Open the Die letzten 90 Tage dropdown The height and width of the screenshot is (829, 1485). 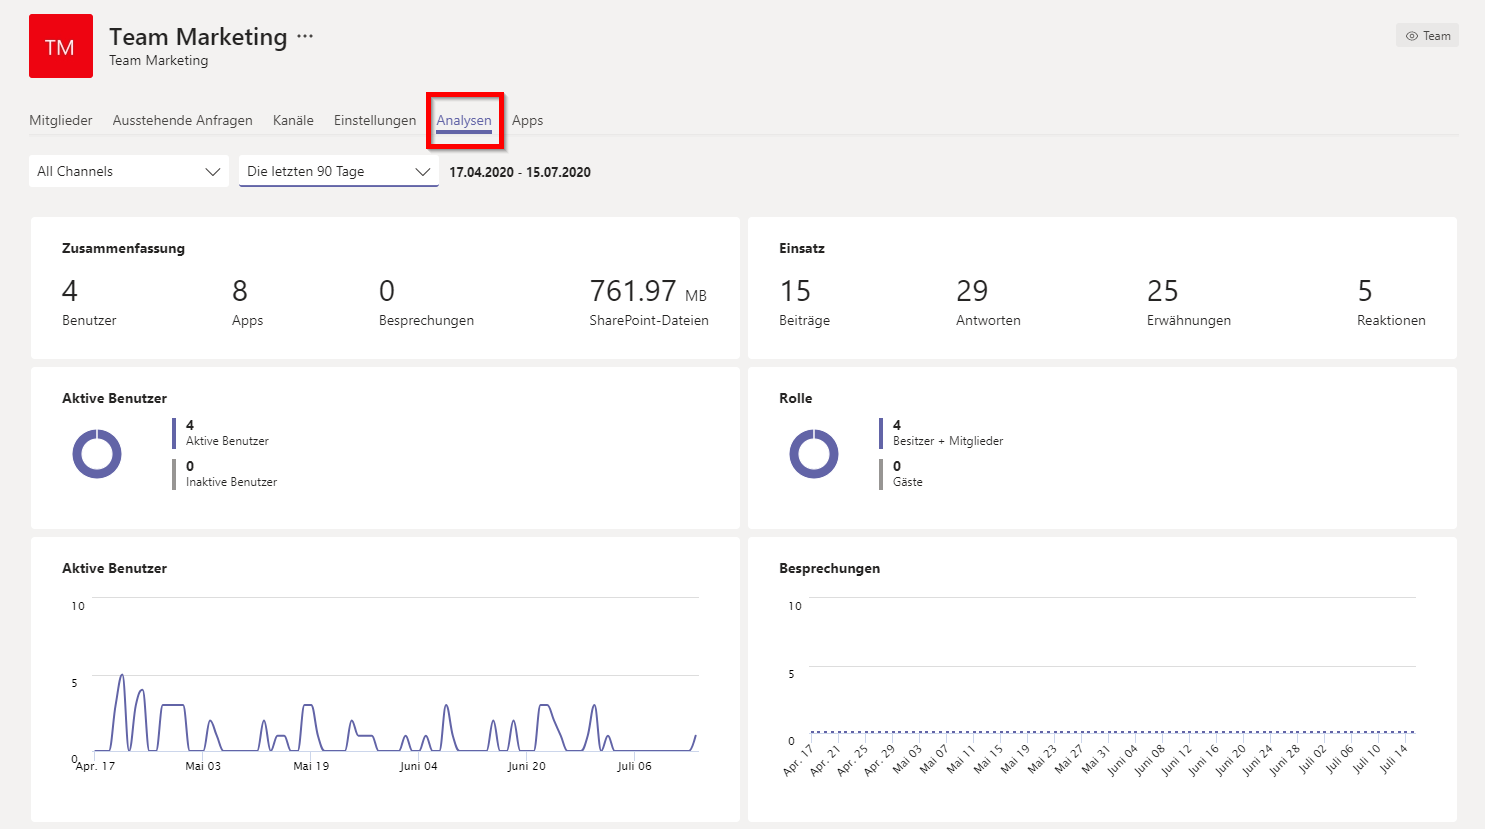(339, 171)
